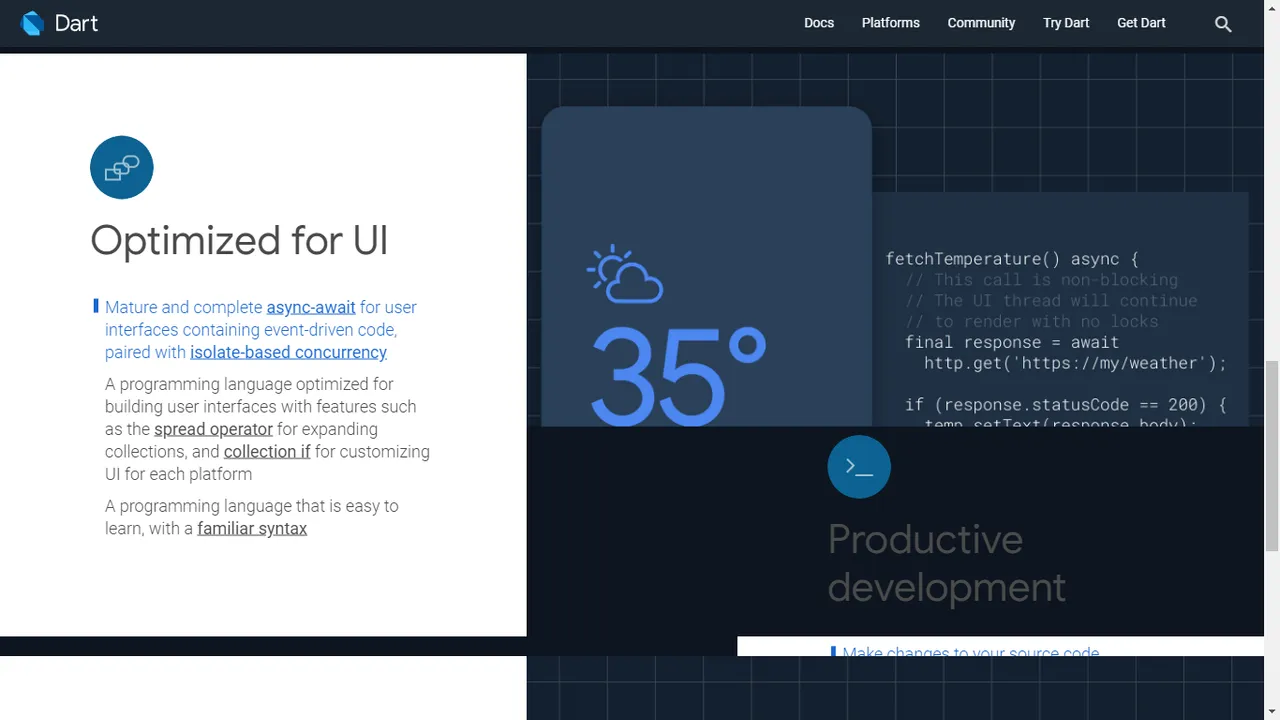Click the 'A programming language that is easy' paragraph
The image size is (1280, 720).
coord(252,517)
